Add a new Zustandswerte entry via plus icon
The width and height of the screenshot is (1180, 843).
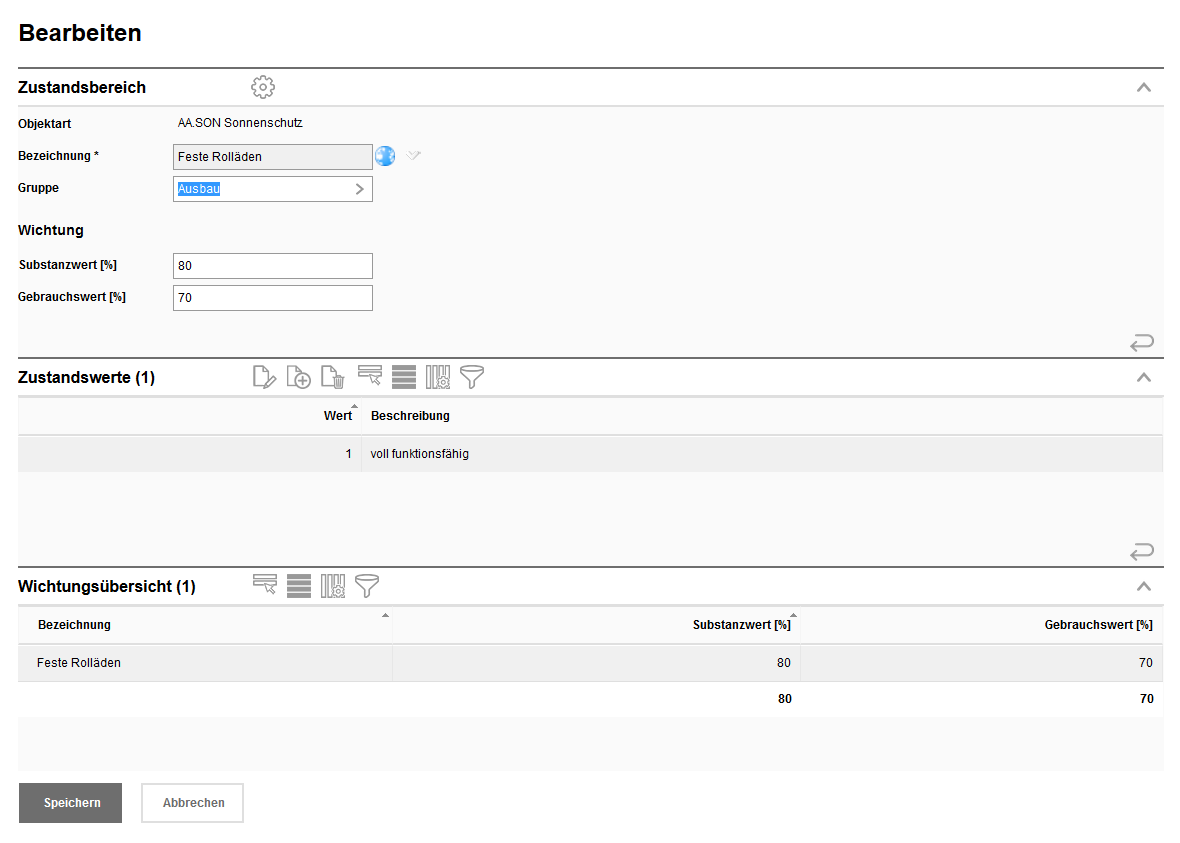(x=299, y=377)
